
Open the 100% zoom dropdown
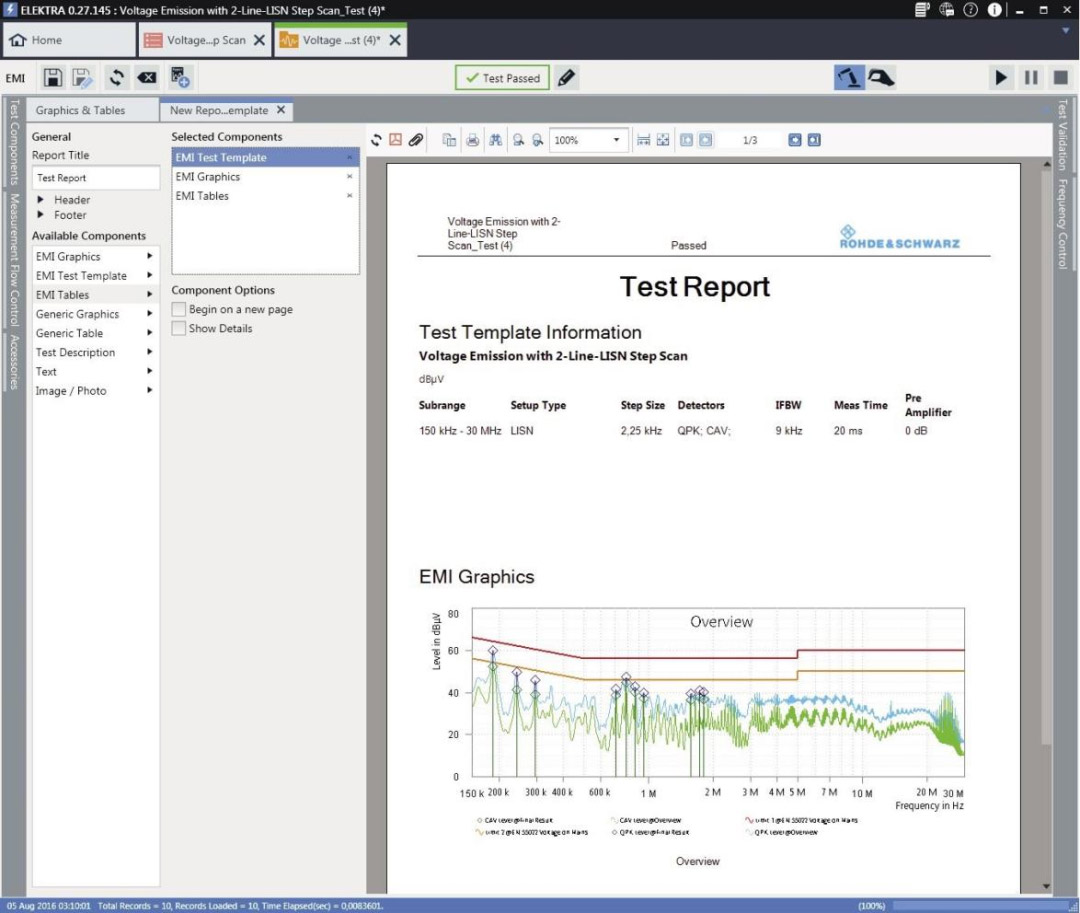click(616, 140)
